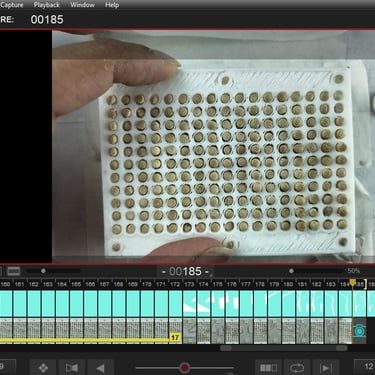
Task: Toggle the short play frames button
Action: tap(268, 368)
